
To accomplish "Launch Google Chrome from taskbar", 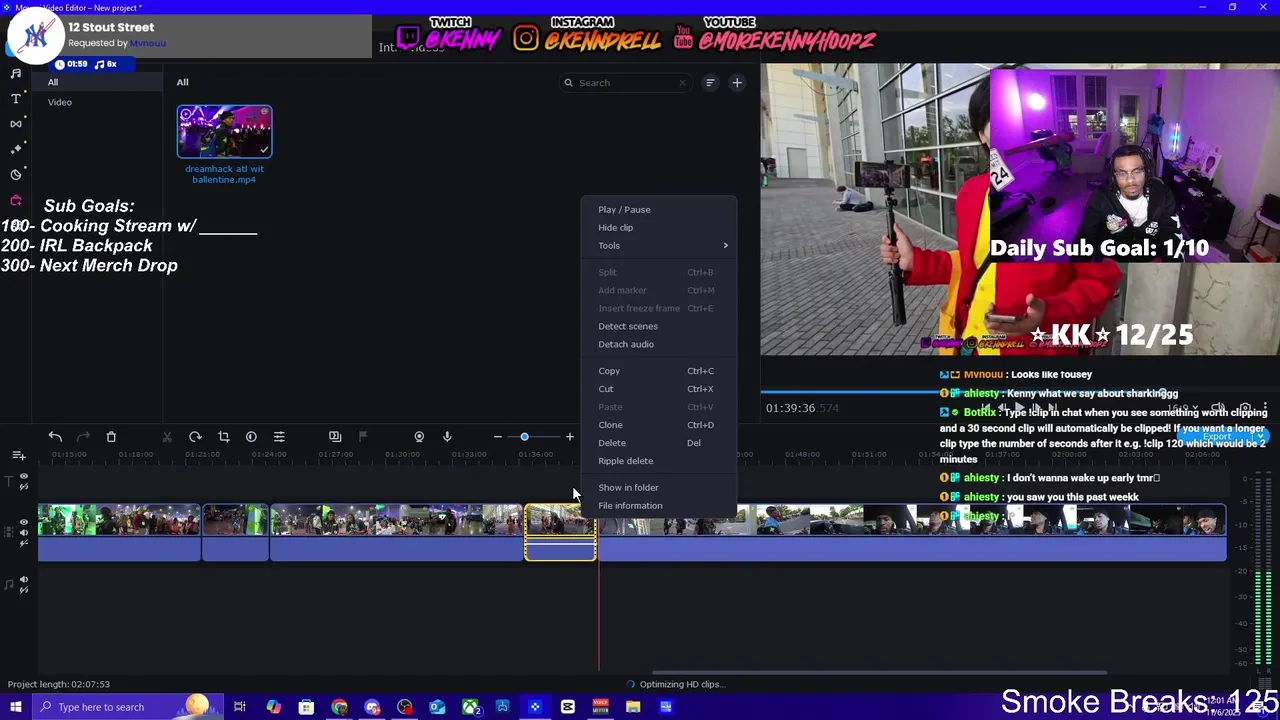I will tap(339, 707).
